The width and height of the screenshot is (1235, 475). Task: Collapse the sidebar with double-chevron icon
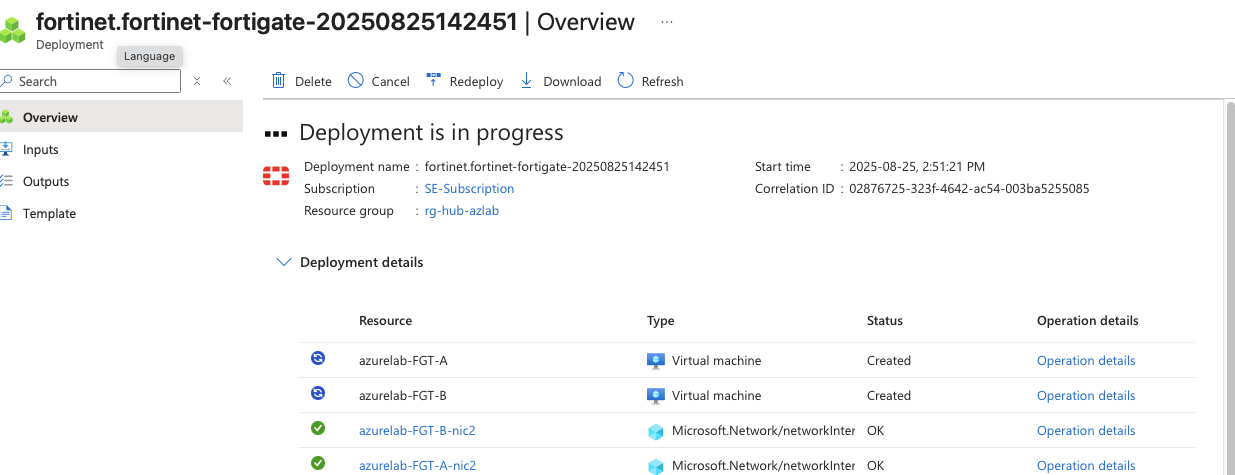(x=227, y=81)
